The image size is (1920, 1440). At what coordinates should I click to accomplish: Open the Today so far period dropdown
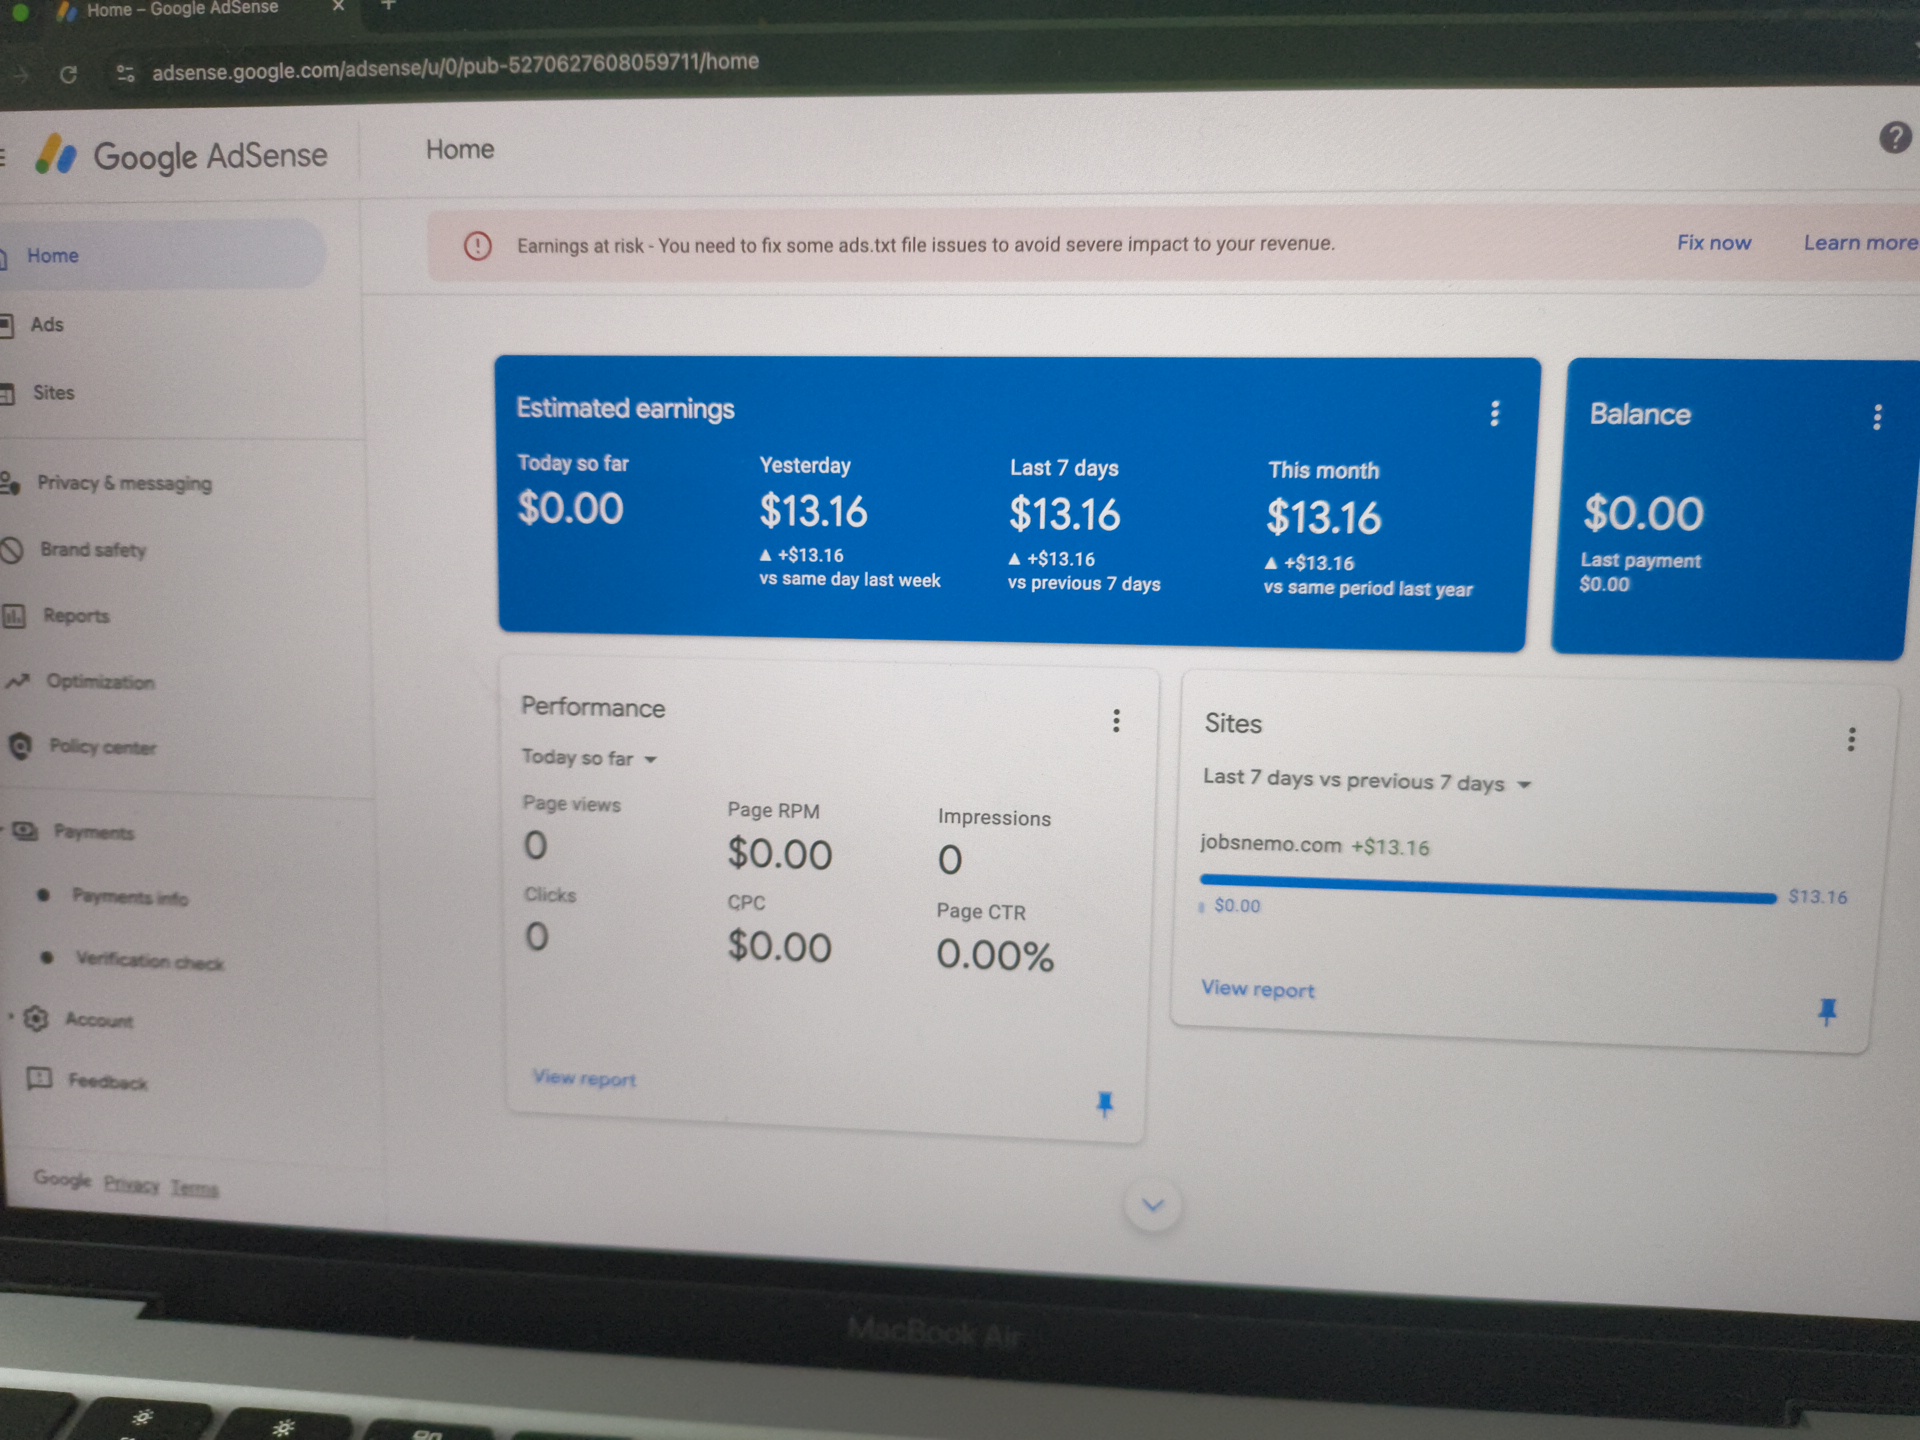click(x=589, y=758)
